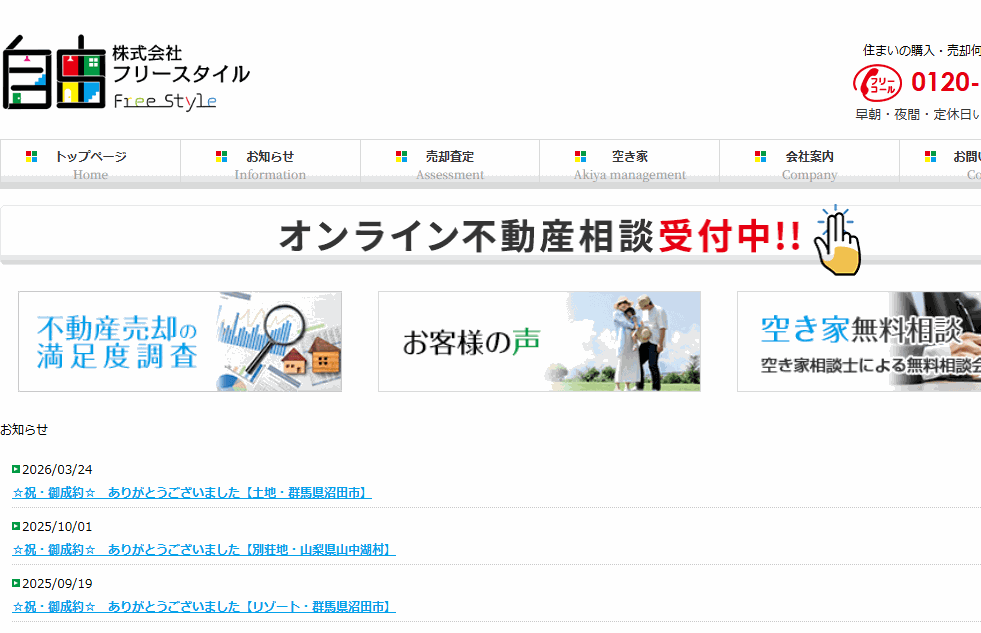This screenshot has width=981, height=633.
Task: Open the 土地・群馬県沼田市 news link
Action: coord(192,493)
